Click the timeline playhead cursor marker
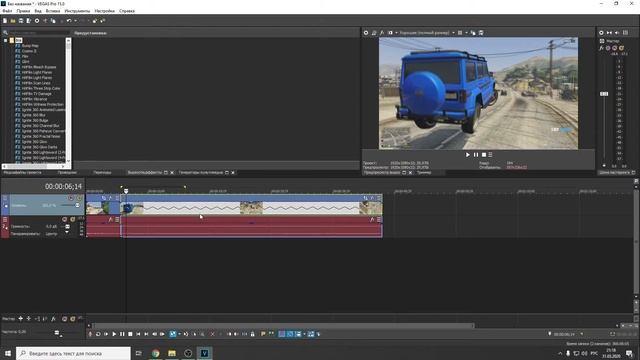 pos(126,191)
